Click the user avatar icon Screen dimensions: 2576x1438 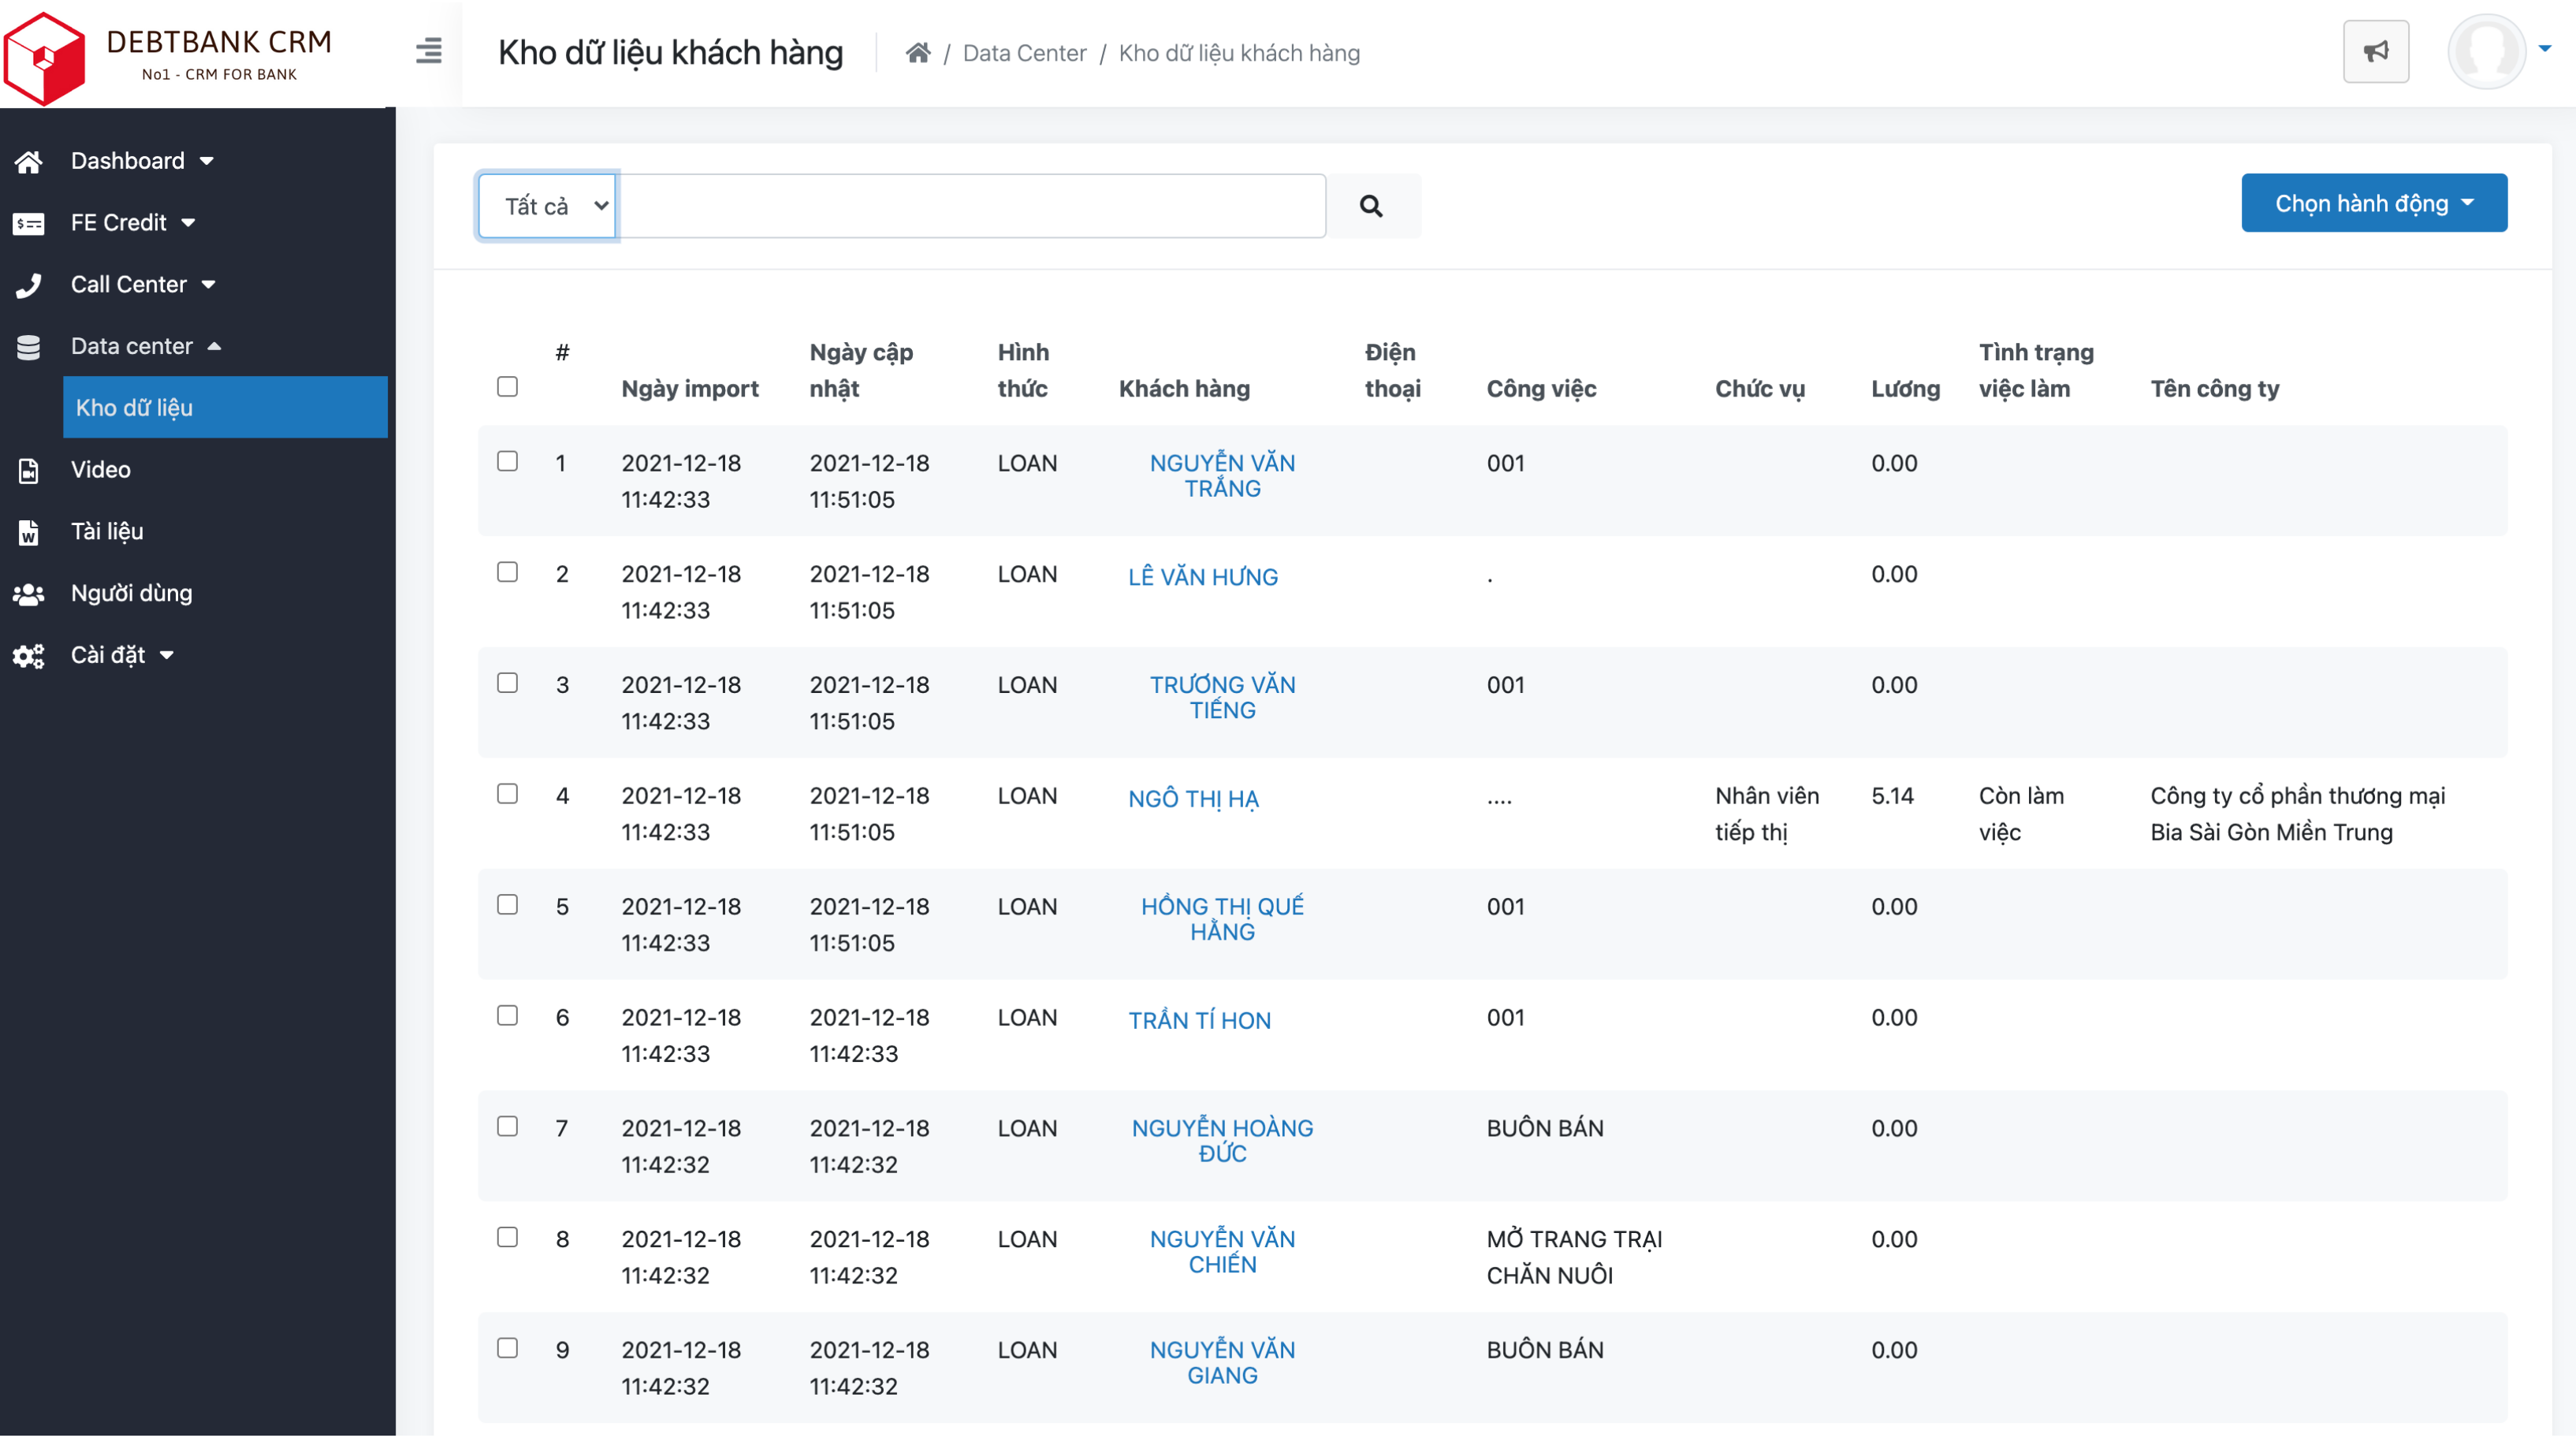point(2486,51)
